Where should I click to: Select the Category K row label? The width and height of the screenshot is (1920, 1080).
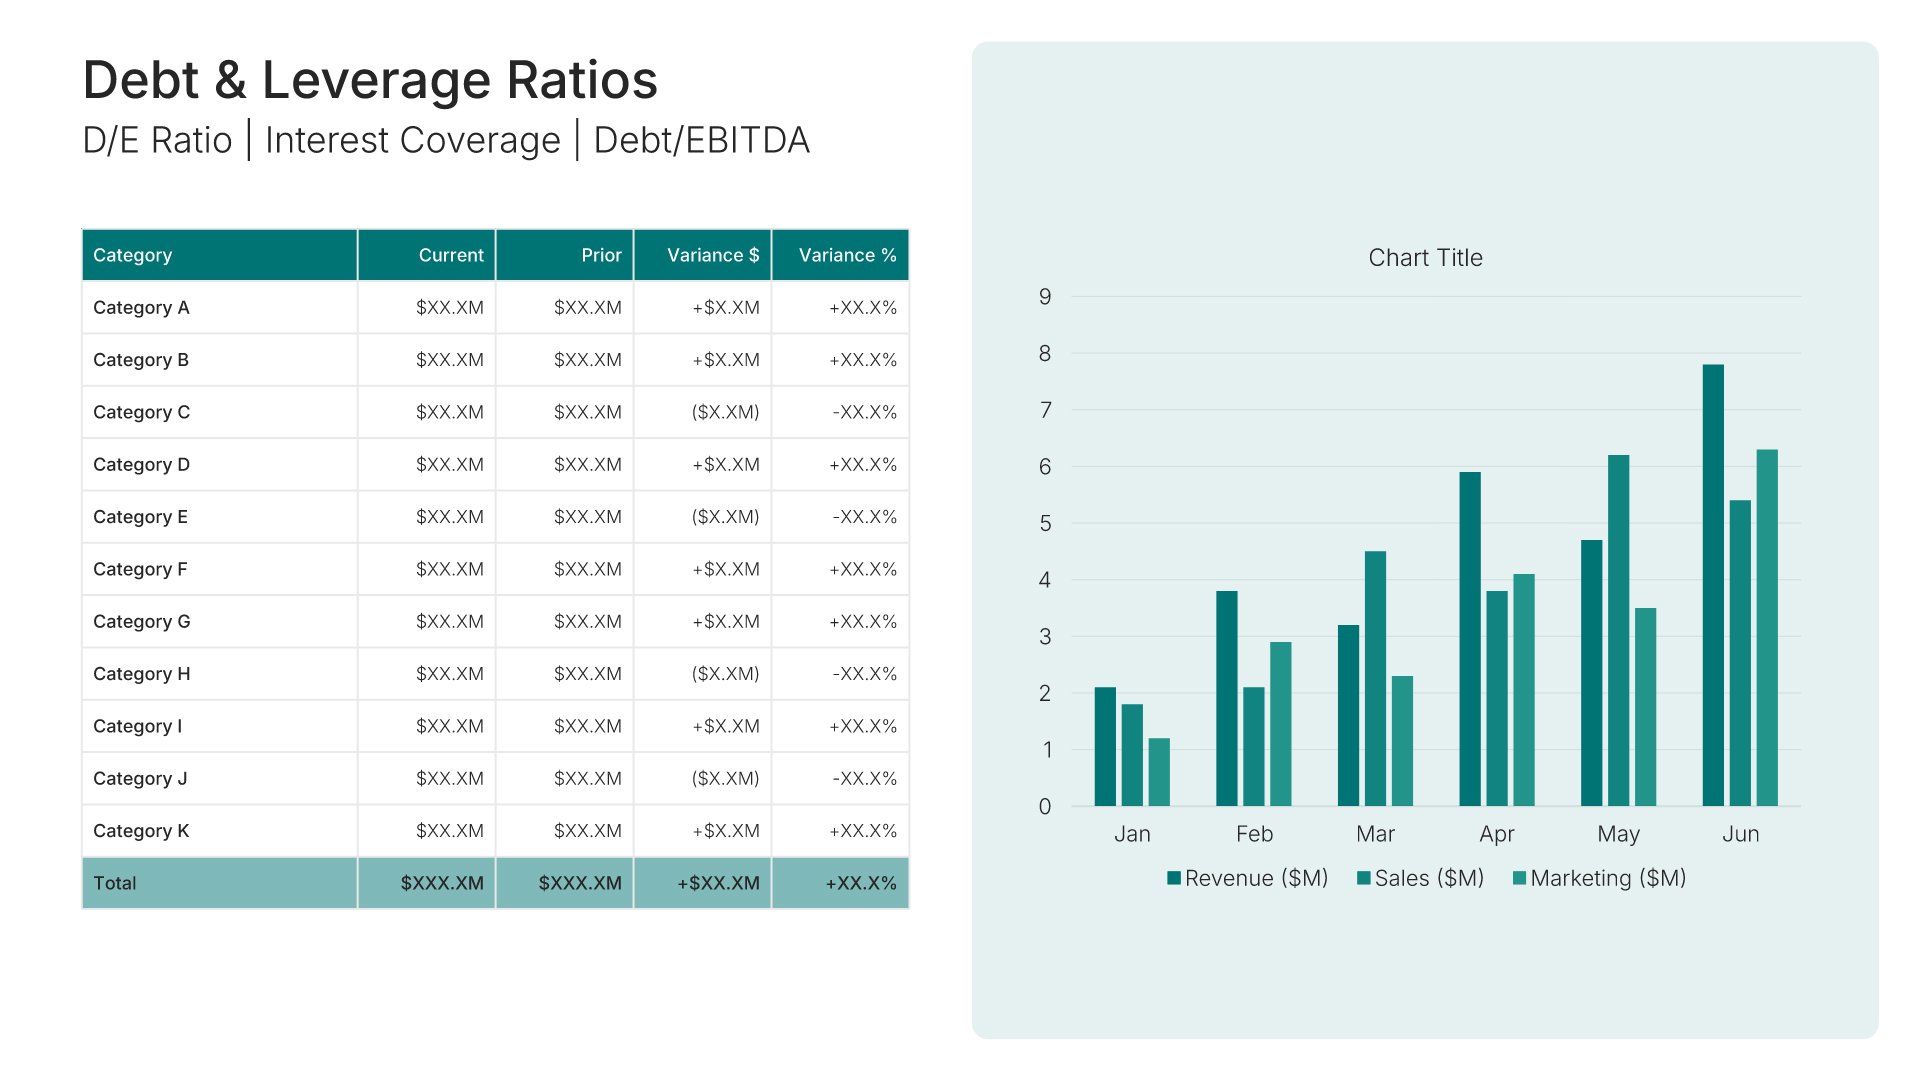click(x=141, y=831)
